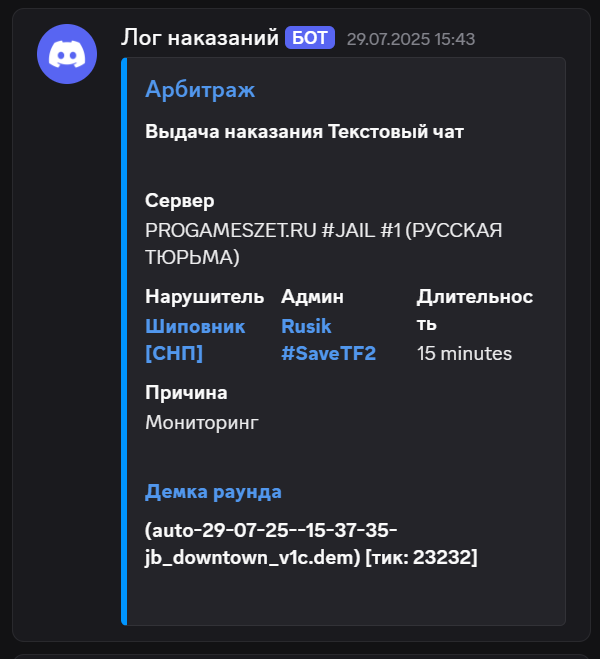This screenshot has width=600, height=659.
Task: Open the Лог наказаний bot avatar
Action: pyautogui.click(x=67, y=54)
